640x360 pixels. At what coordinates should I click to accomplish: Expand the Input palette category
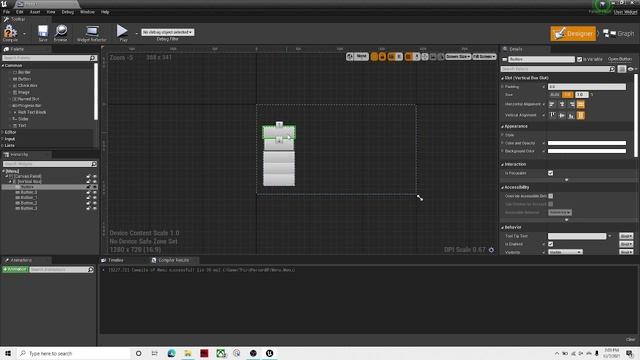tap(3, 139)
